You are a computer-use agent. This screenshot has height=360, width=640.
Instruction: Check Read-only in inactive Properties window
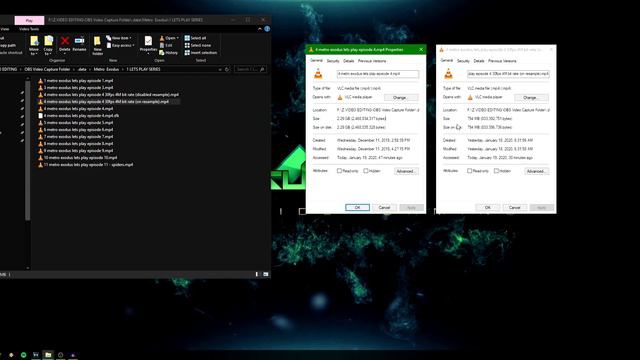click(469, 171)
